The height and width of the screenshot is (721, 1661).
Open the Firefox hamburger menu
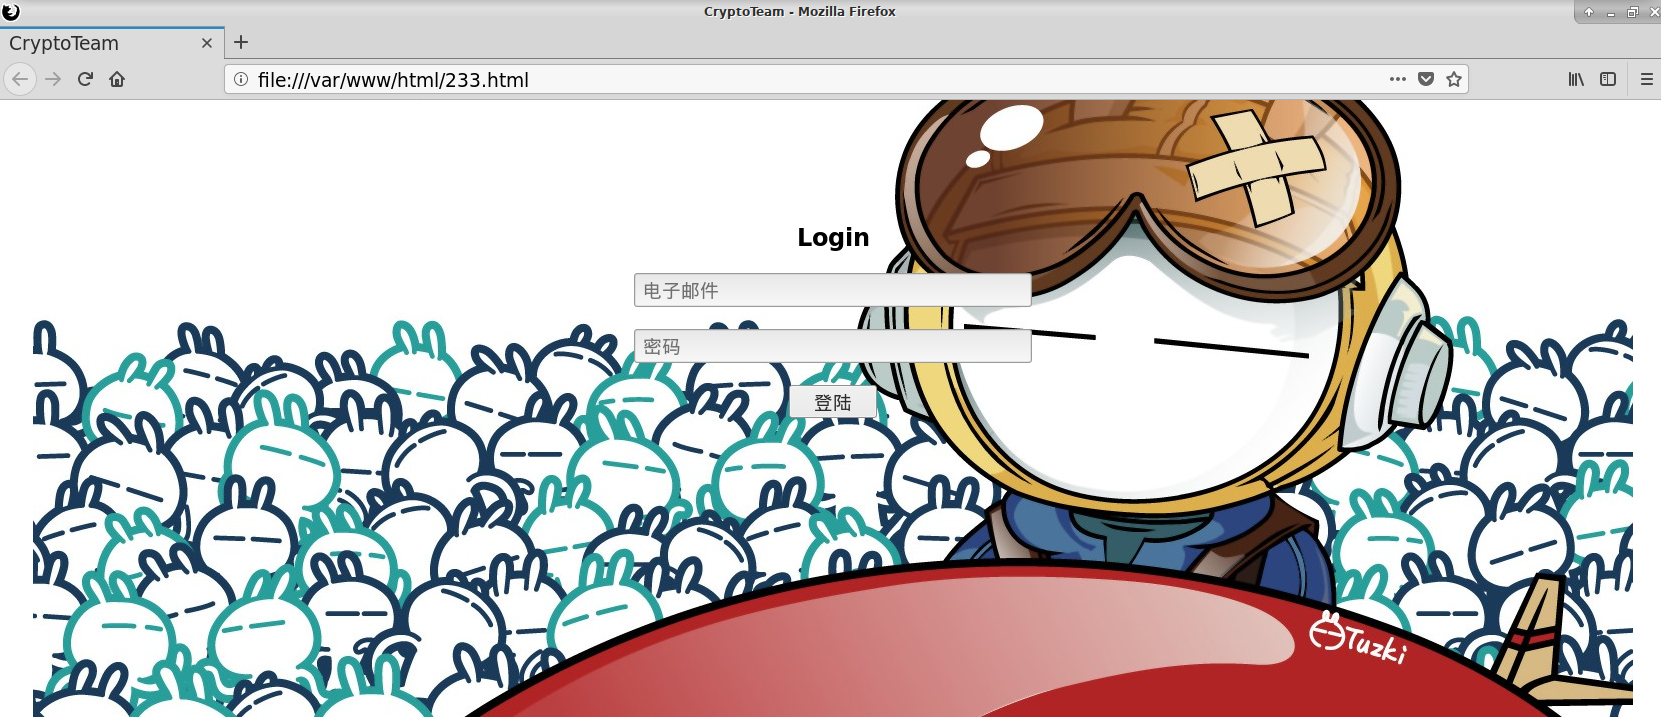(x=1647, y=79)
